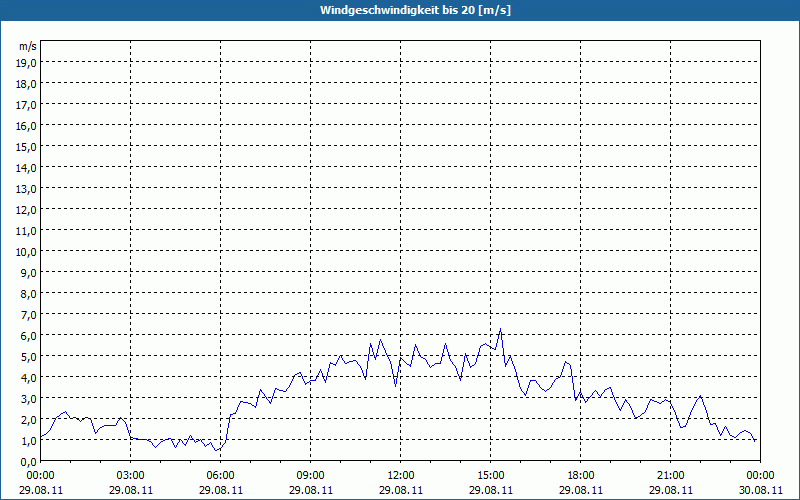The height and width of the screenshot is (500, 800).
Task: Click the date label under 12:00
Action: [401, 490]
